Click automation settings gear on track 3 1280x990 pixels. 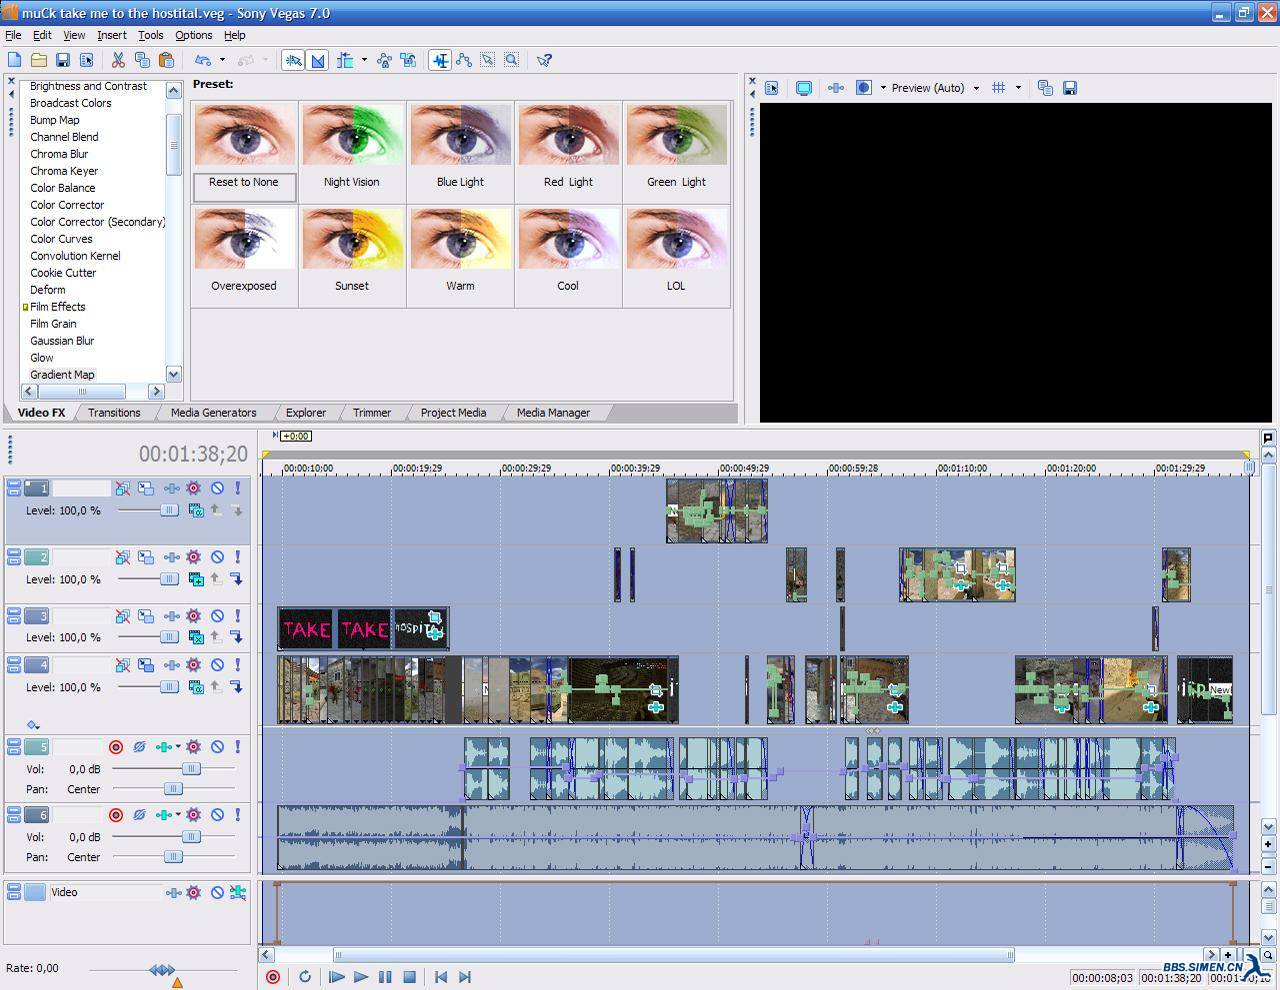[193, 616]
